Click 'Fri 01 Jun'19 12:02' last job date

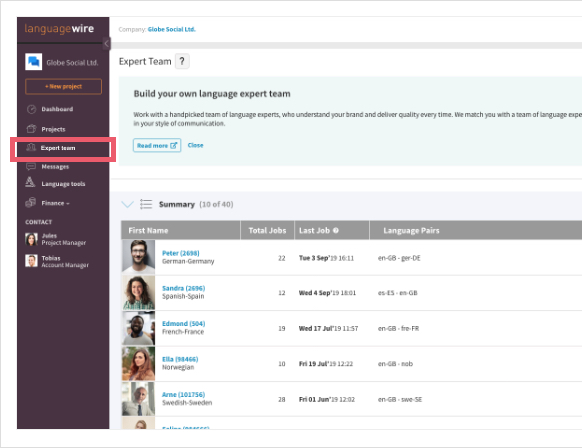click(327, 399)
